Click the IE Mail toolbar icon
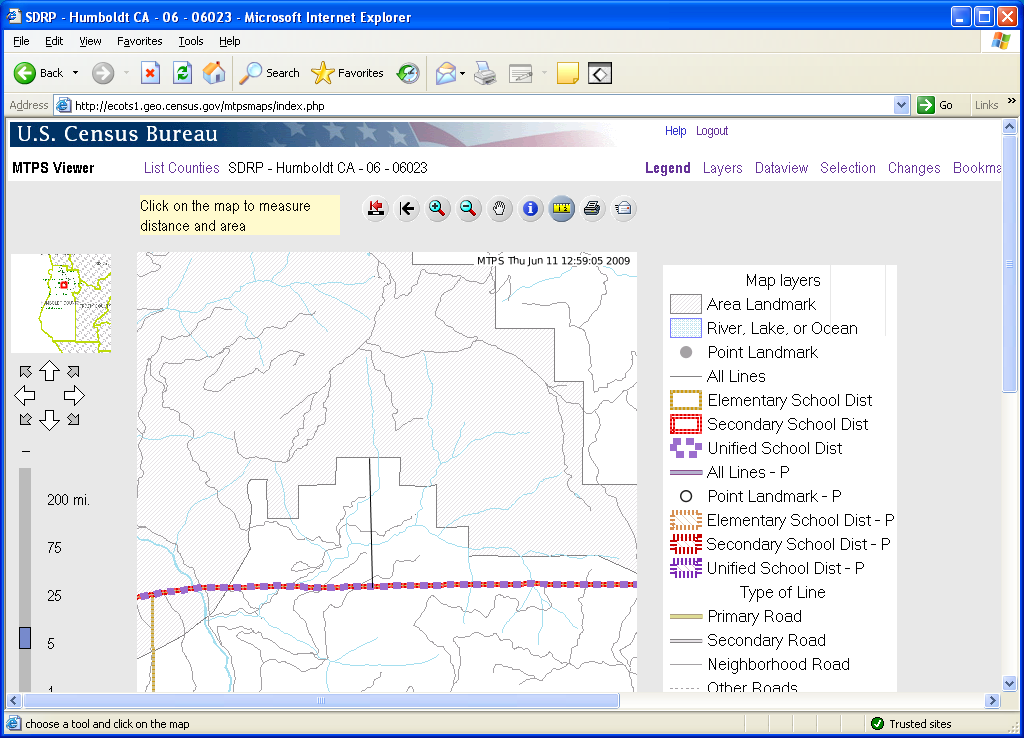Image resolution: width=1024 pixels, height=738 pixels. (446, 73)
